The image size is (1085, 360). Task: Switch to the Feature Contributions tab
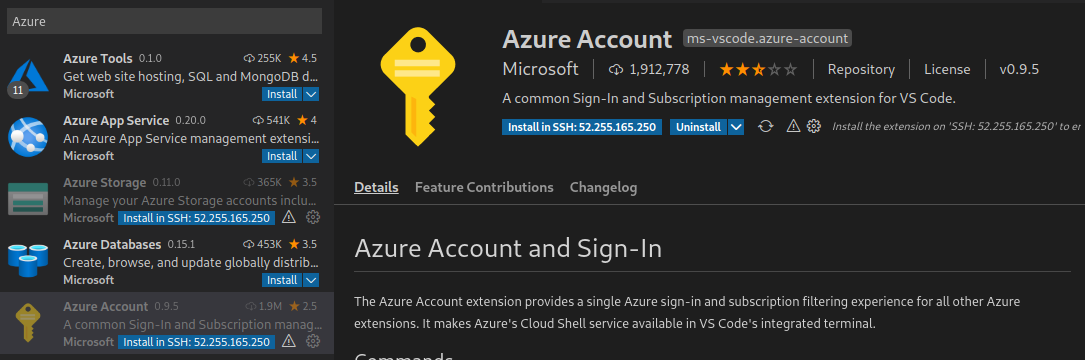(484, 188)
